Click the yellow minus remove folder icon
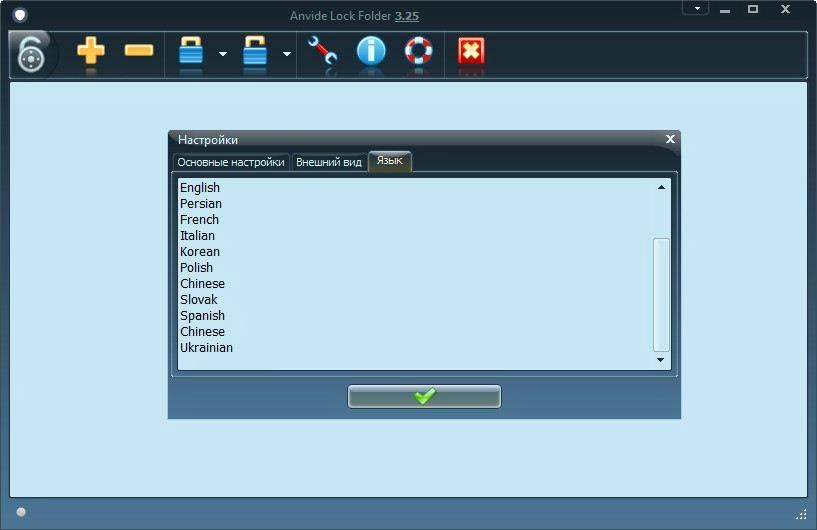Image resolution: width=817 pixels, height=530 pixels. point(139,50)
